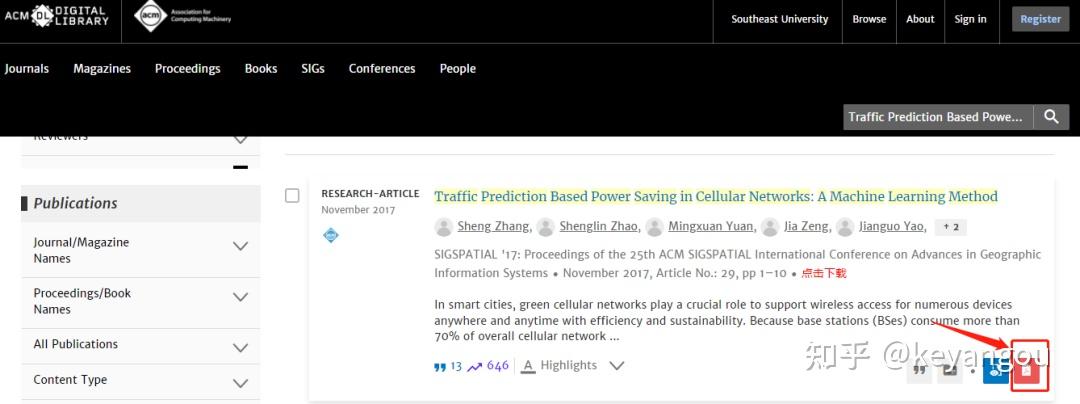The height and width of the screenshot is (404, 1080).
Task: Expand the Content Type filter
Action: click(x=240, y=382)
